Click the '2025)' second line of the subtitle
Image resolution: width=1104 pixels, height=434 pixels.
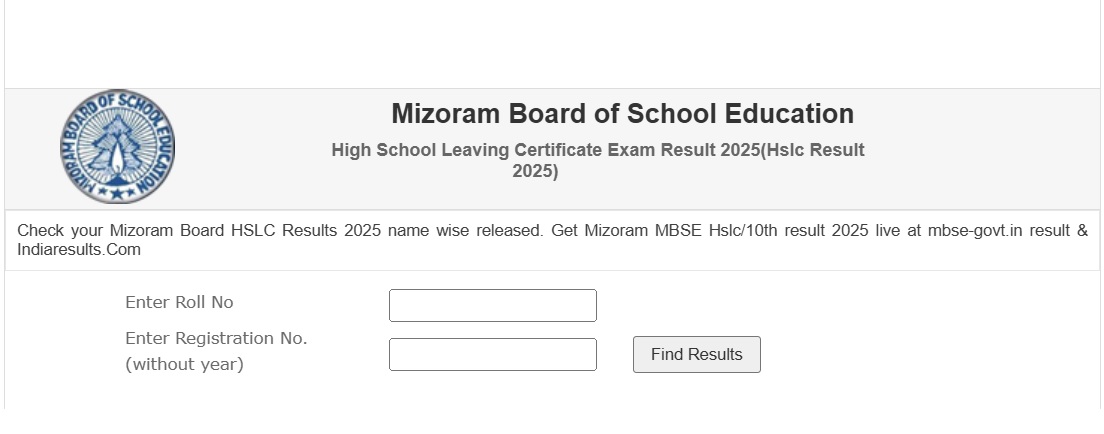pos(535,172)
